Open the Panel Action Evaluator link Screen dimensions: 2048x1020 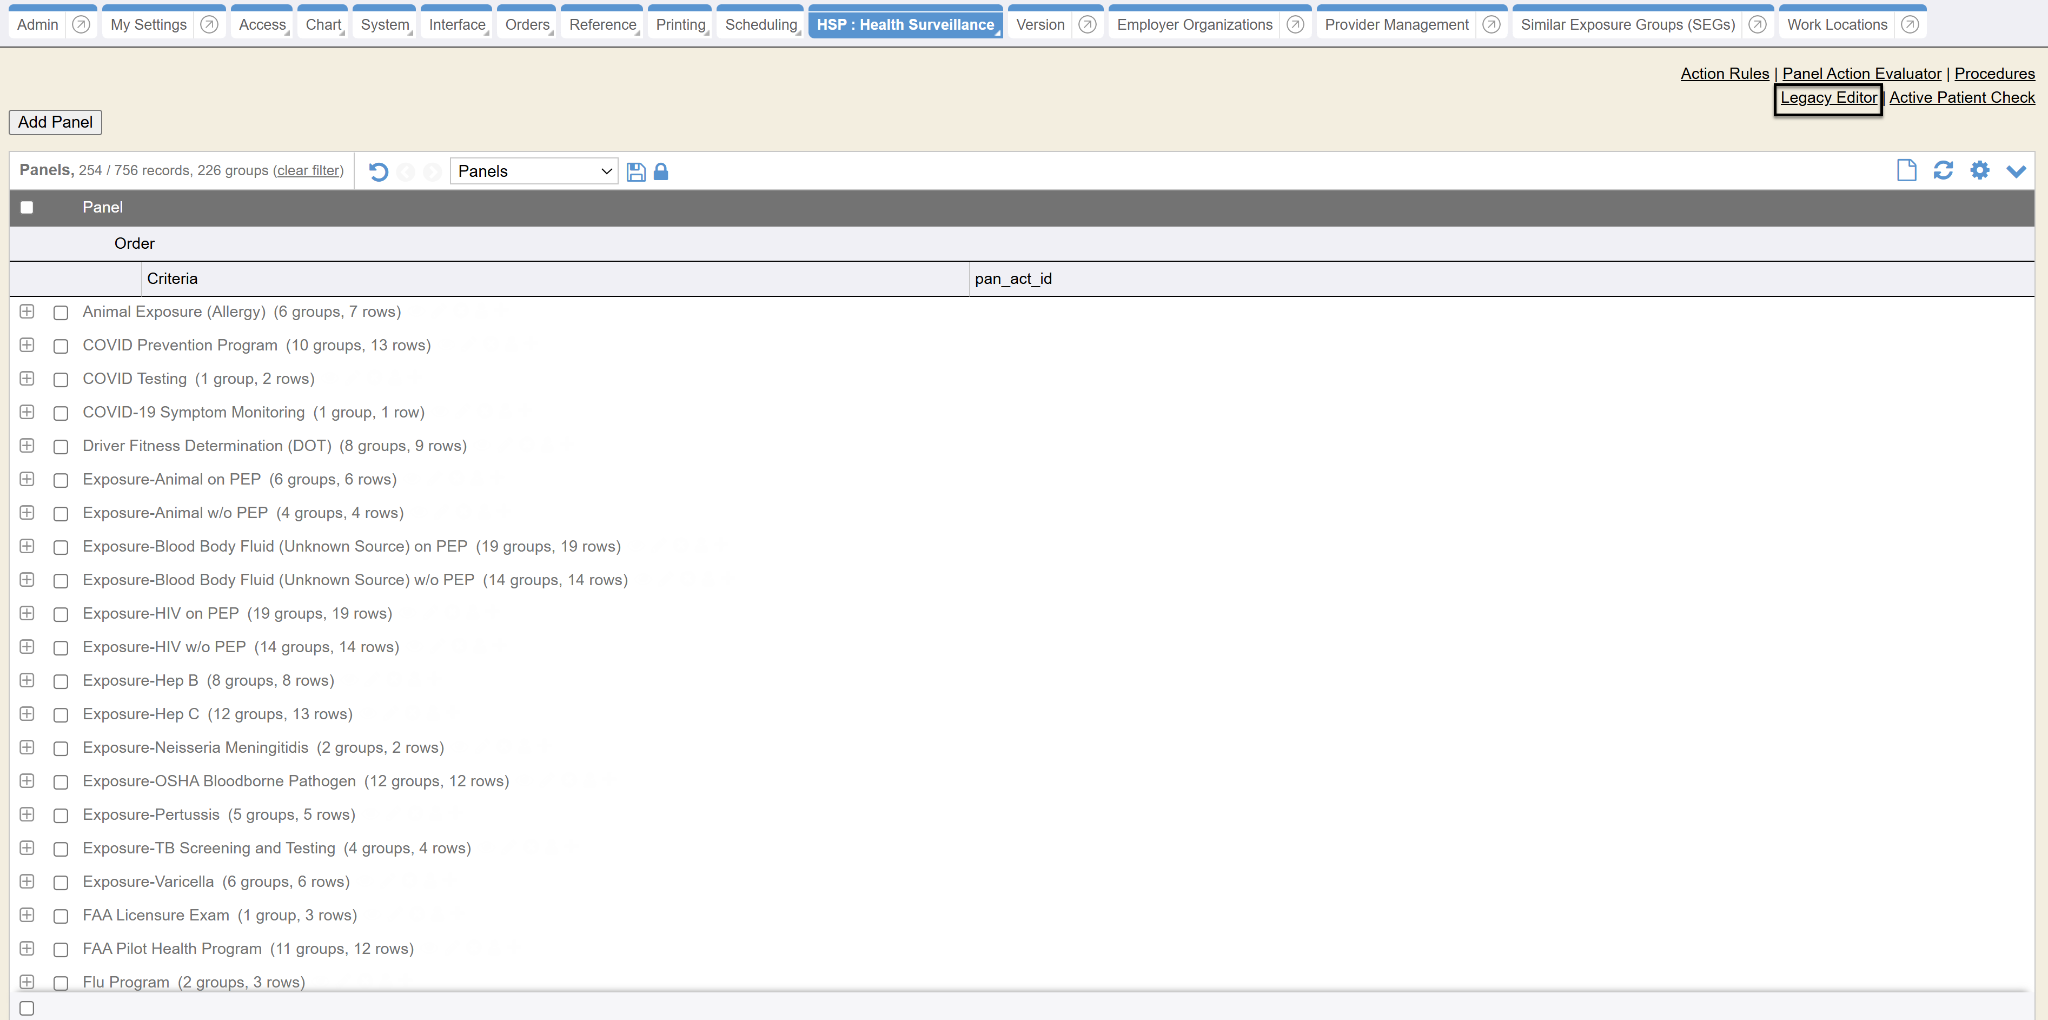1861,74
